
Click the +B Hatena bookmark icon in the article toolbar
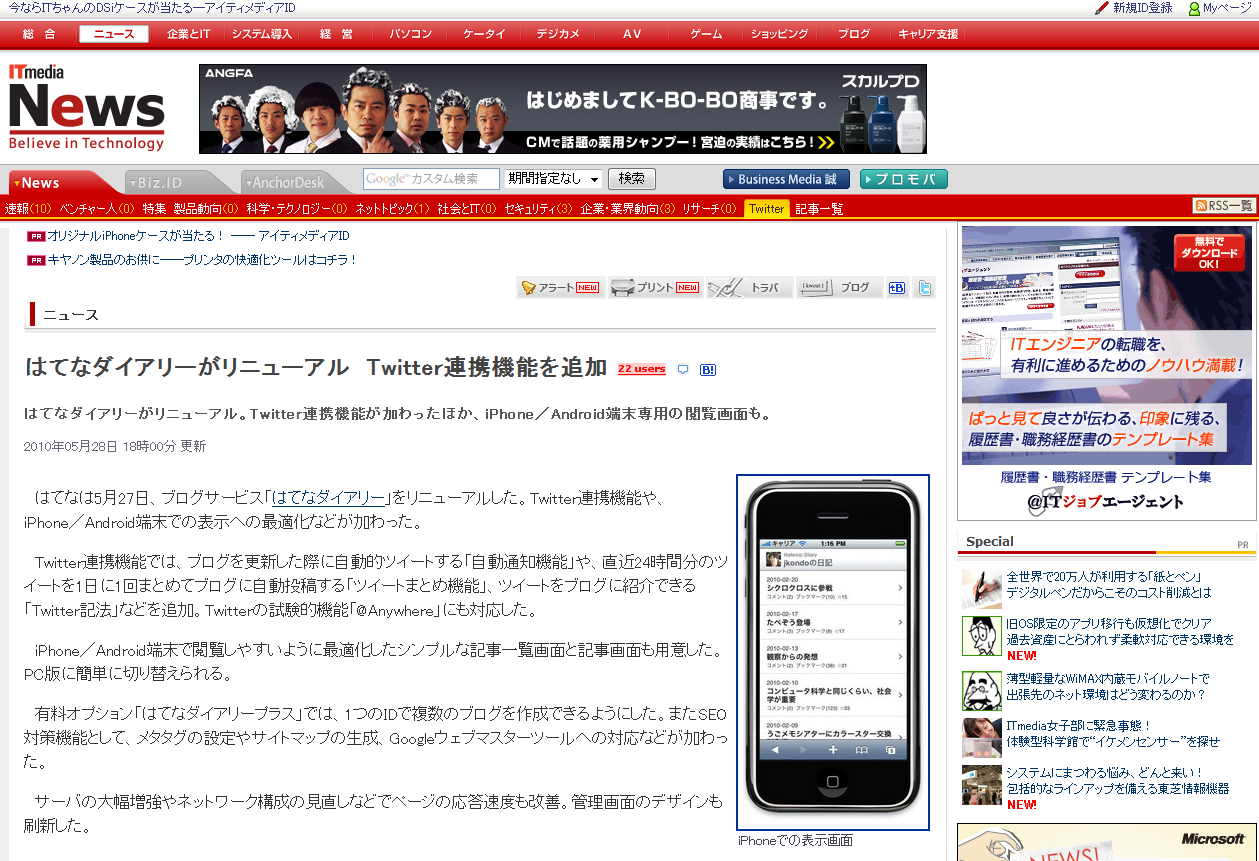click(x=897, y=287)
